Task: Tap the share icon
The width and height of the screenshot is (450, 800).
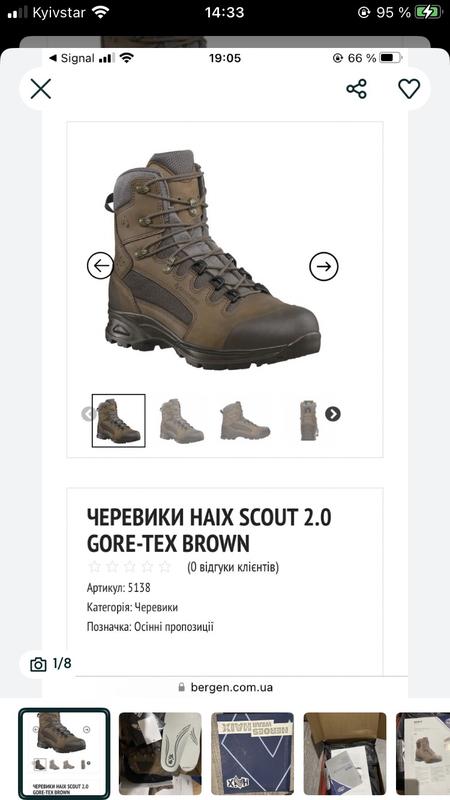Action: [x=357, y=89]
